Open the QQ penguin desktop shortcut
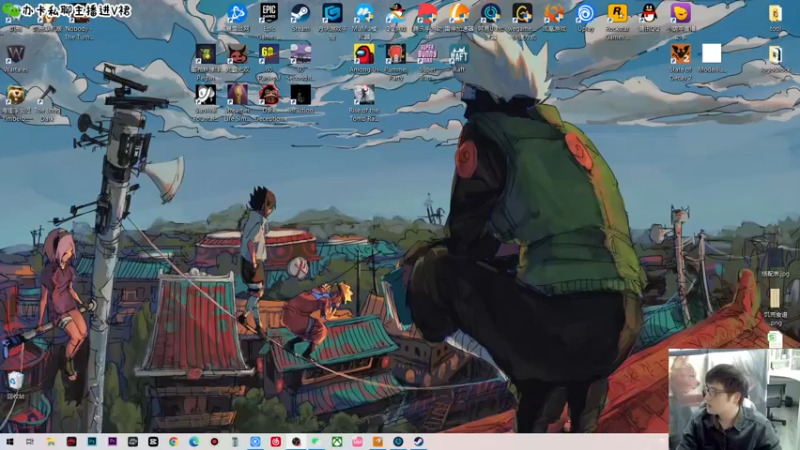The width and height of the screenshot is (800, 450). click(x=648, y=14)
